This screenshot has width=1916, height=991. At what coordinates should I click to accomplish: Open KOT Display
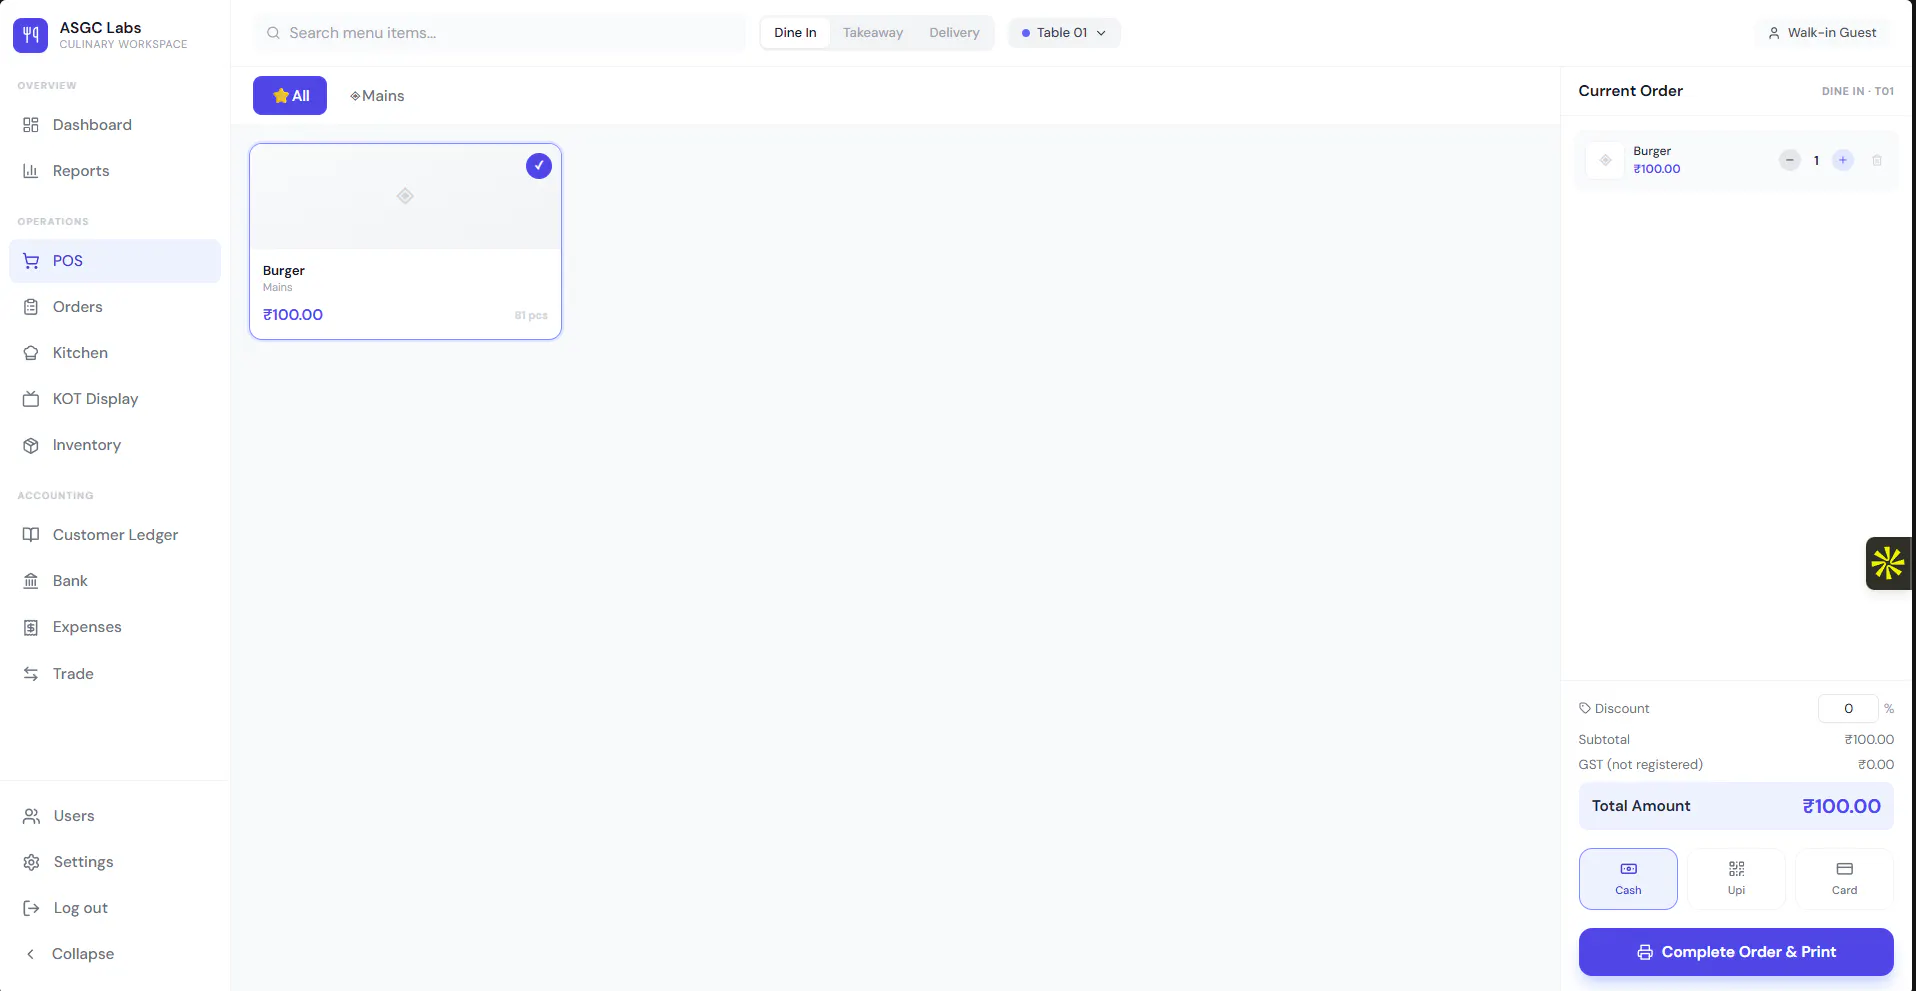pos(115,399)
